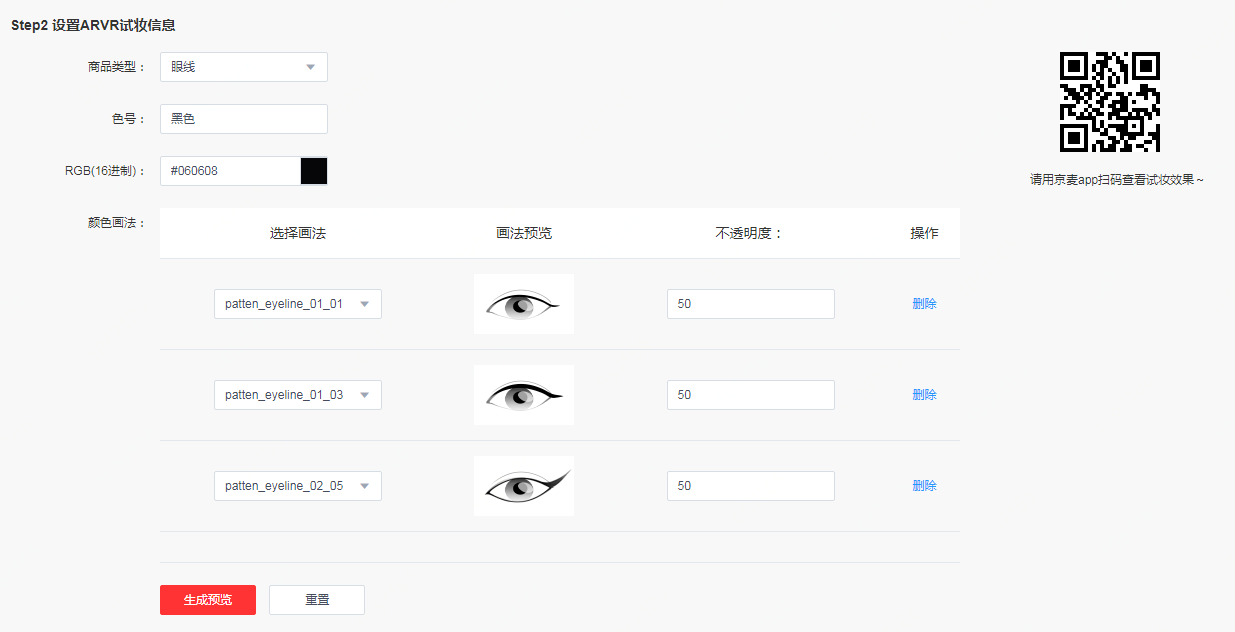1235x632 pixels.
Task: Click the red 生成预览 button
Action: tap(208, 600)
